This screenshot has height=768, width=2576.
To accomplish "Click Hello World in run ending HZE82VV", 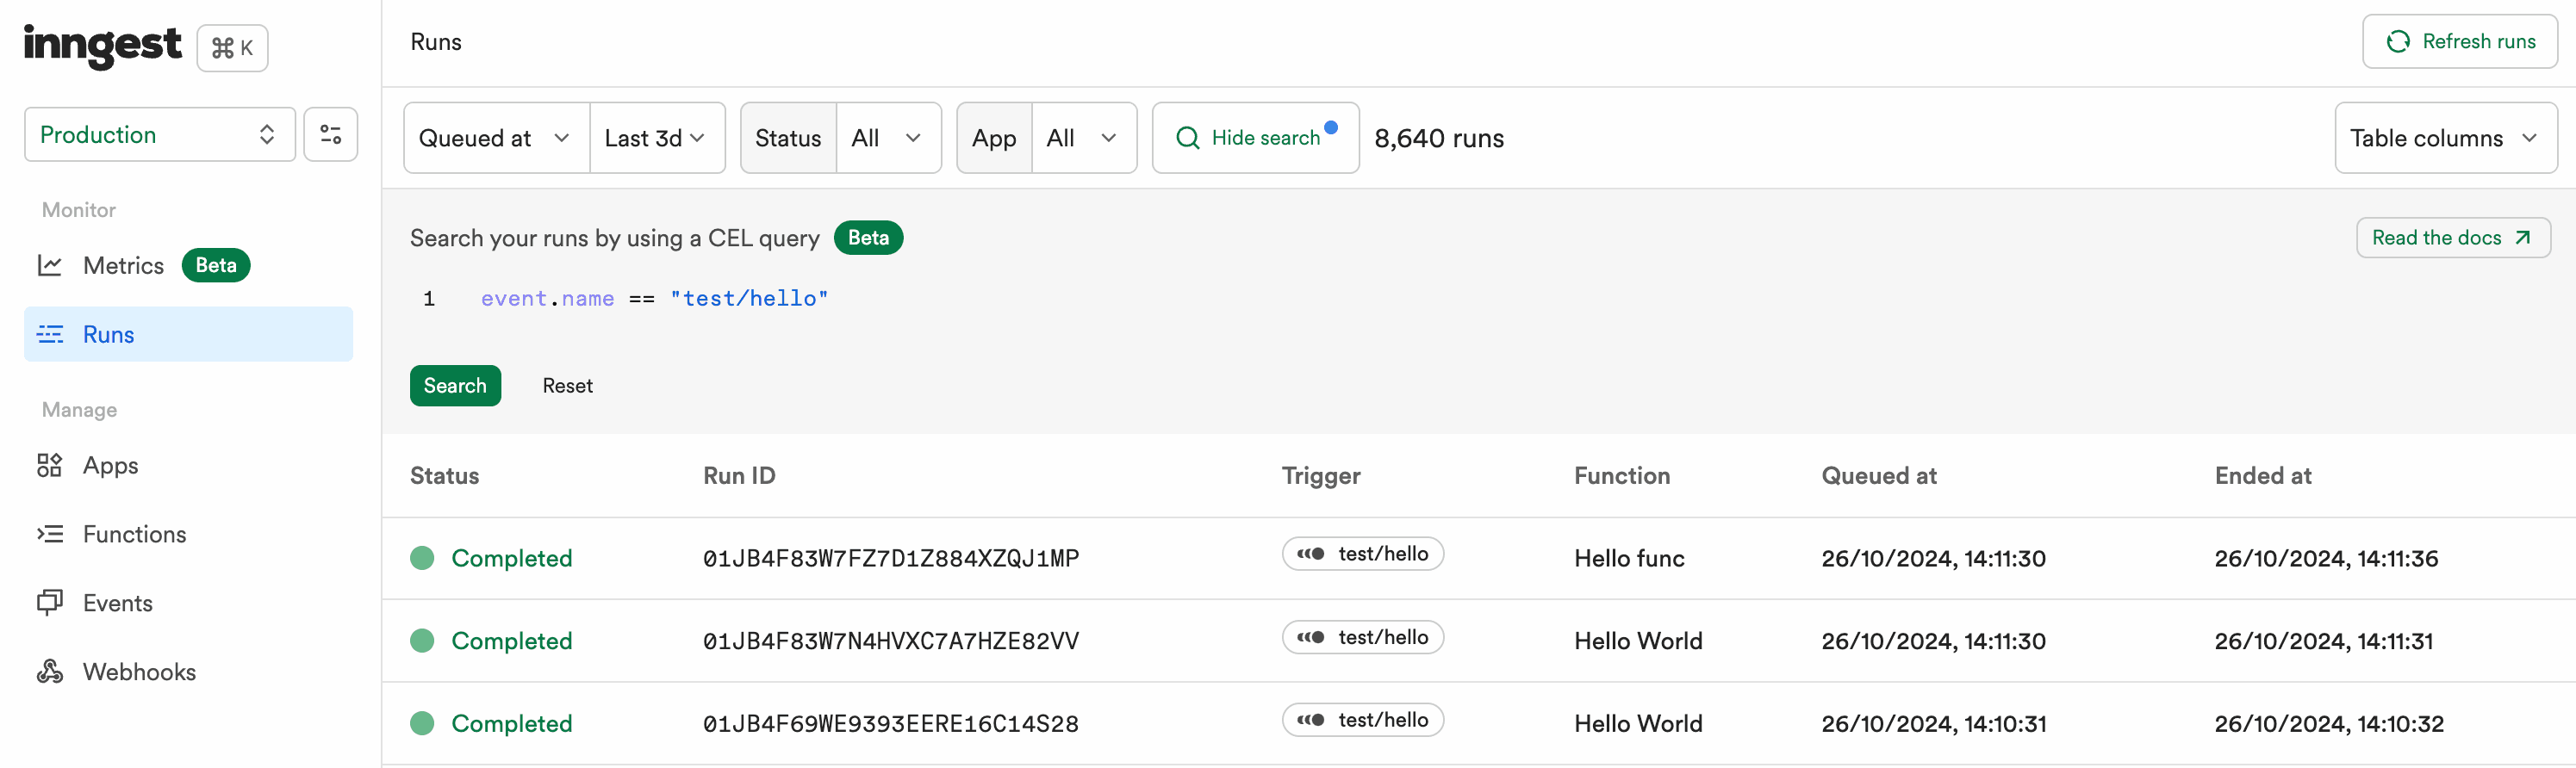I will [x=1638, y=641].
